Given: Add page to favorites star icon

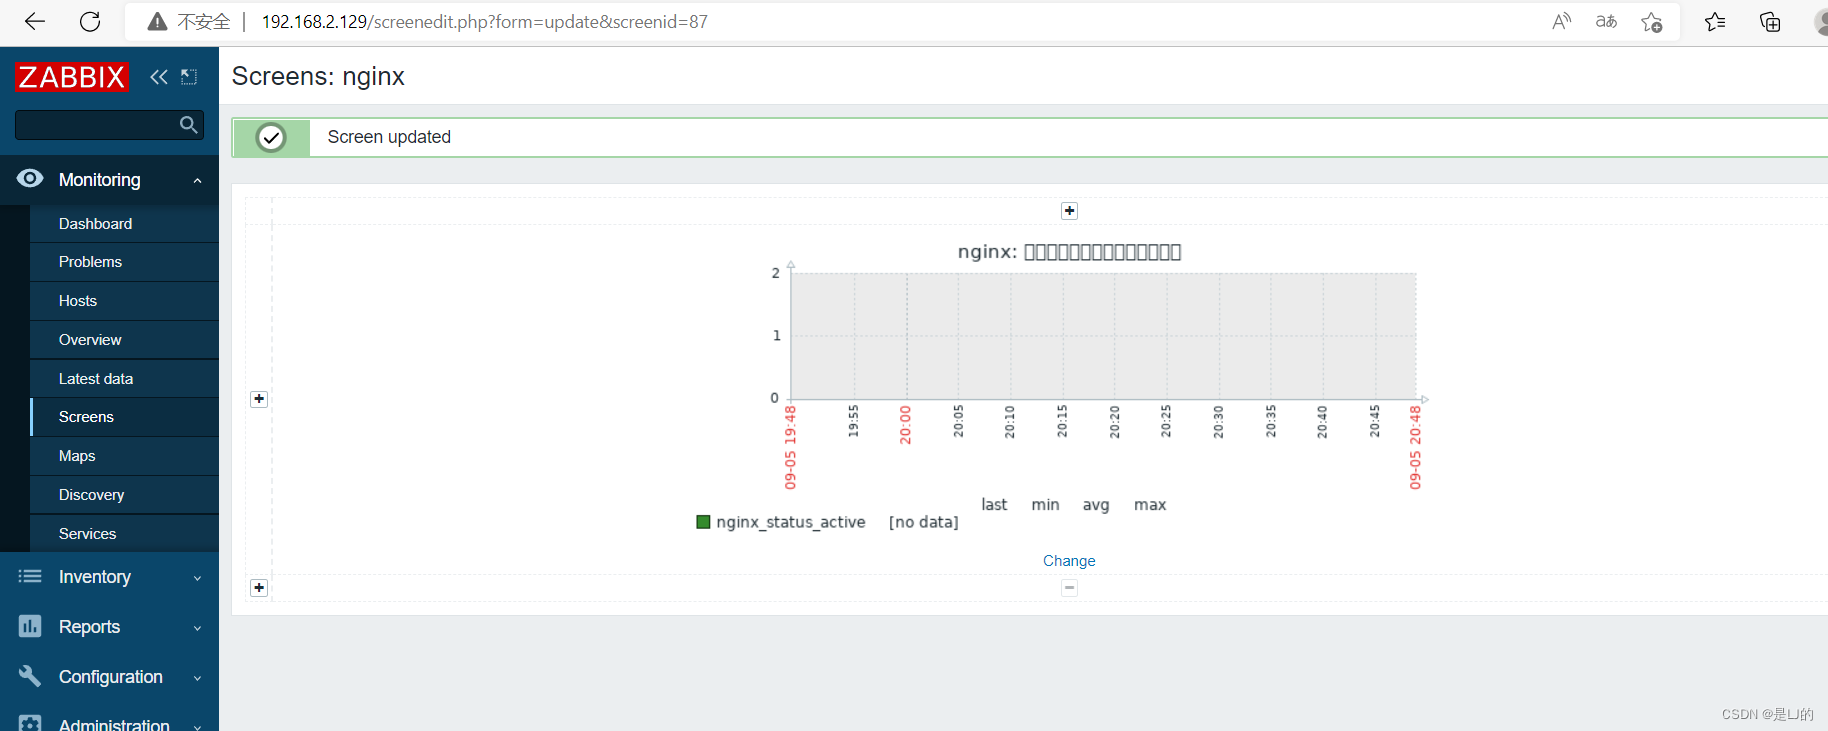Looking at the screenshot, I should pyautogui.click(x=1652, y=22).
